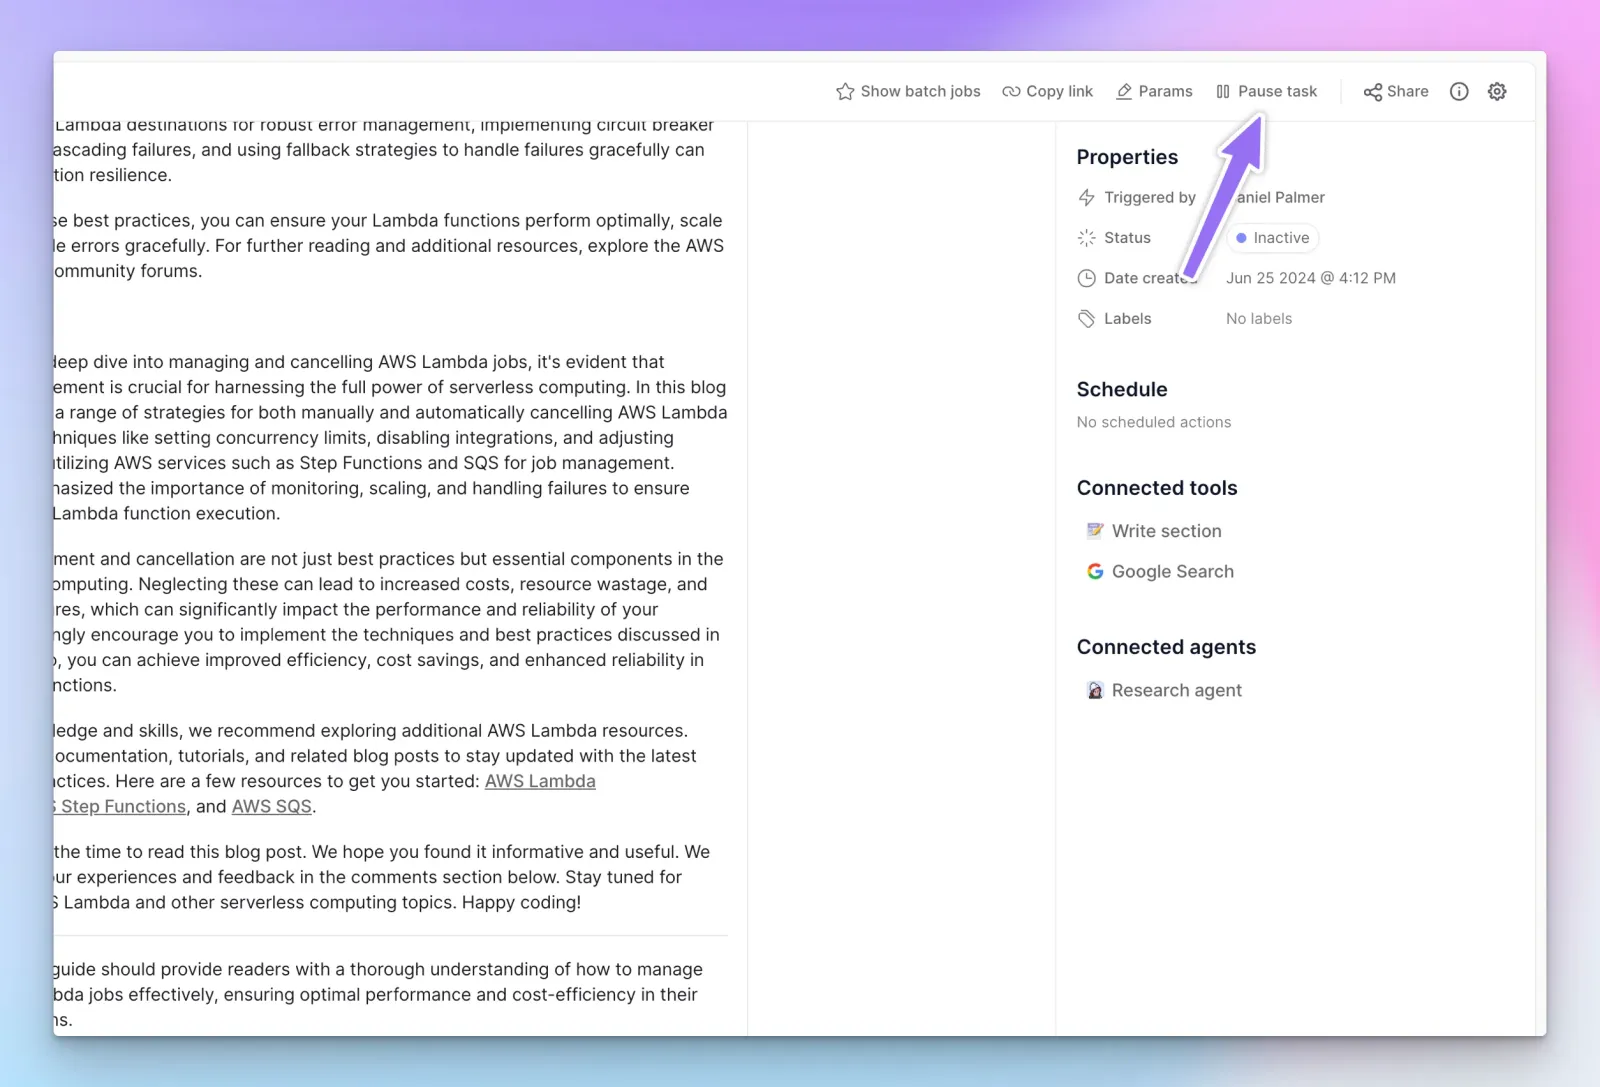Click the Connected tools heading
1600x1087 pixels.
1157,488
